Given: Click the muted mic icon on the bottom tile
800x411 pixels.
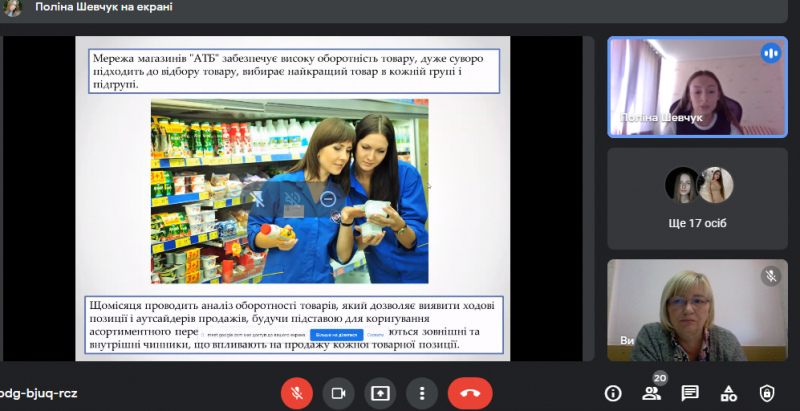Looking at the screenshot, I should pyautogui.click(x=771, y=276).
